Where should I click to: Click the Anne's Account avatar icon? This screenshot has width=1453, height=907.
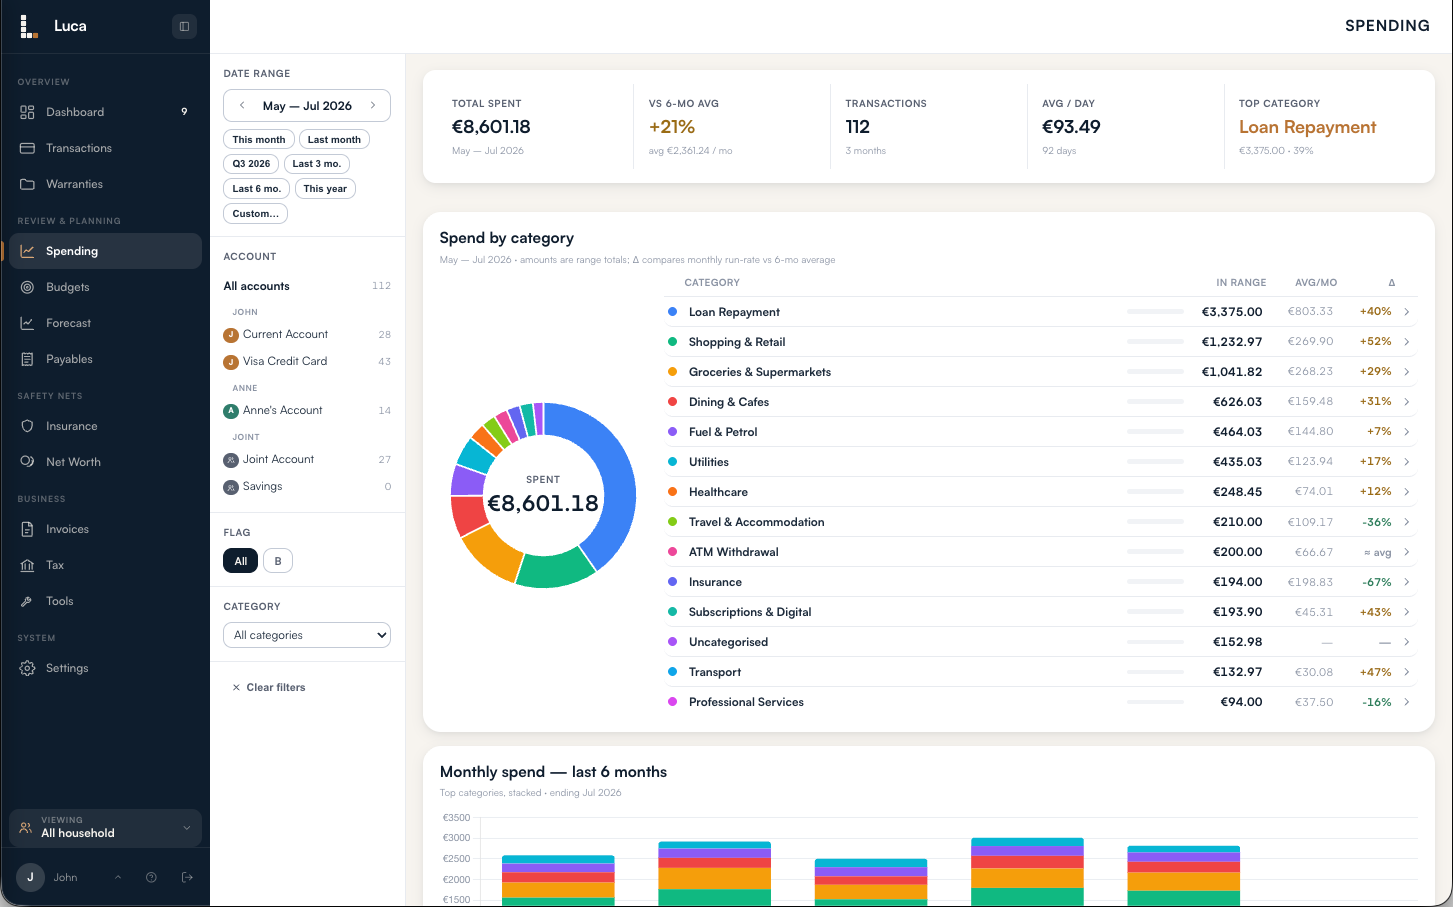231,411
